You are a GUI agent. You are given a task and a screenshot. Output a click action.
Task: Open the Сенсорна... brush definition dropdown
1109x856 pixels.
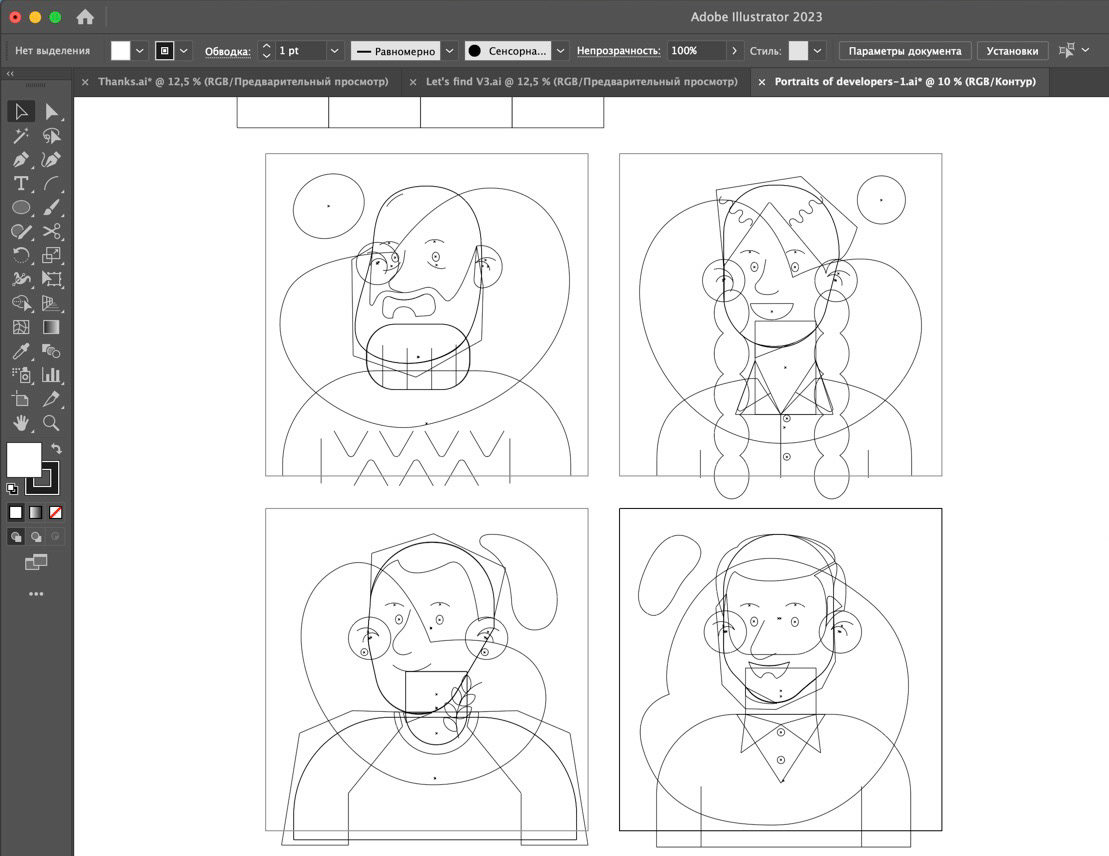click(x=560, y=50)
